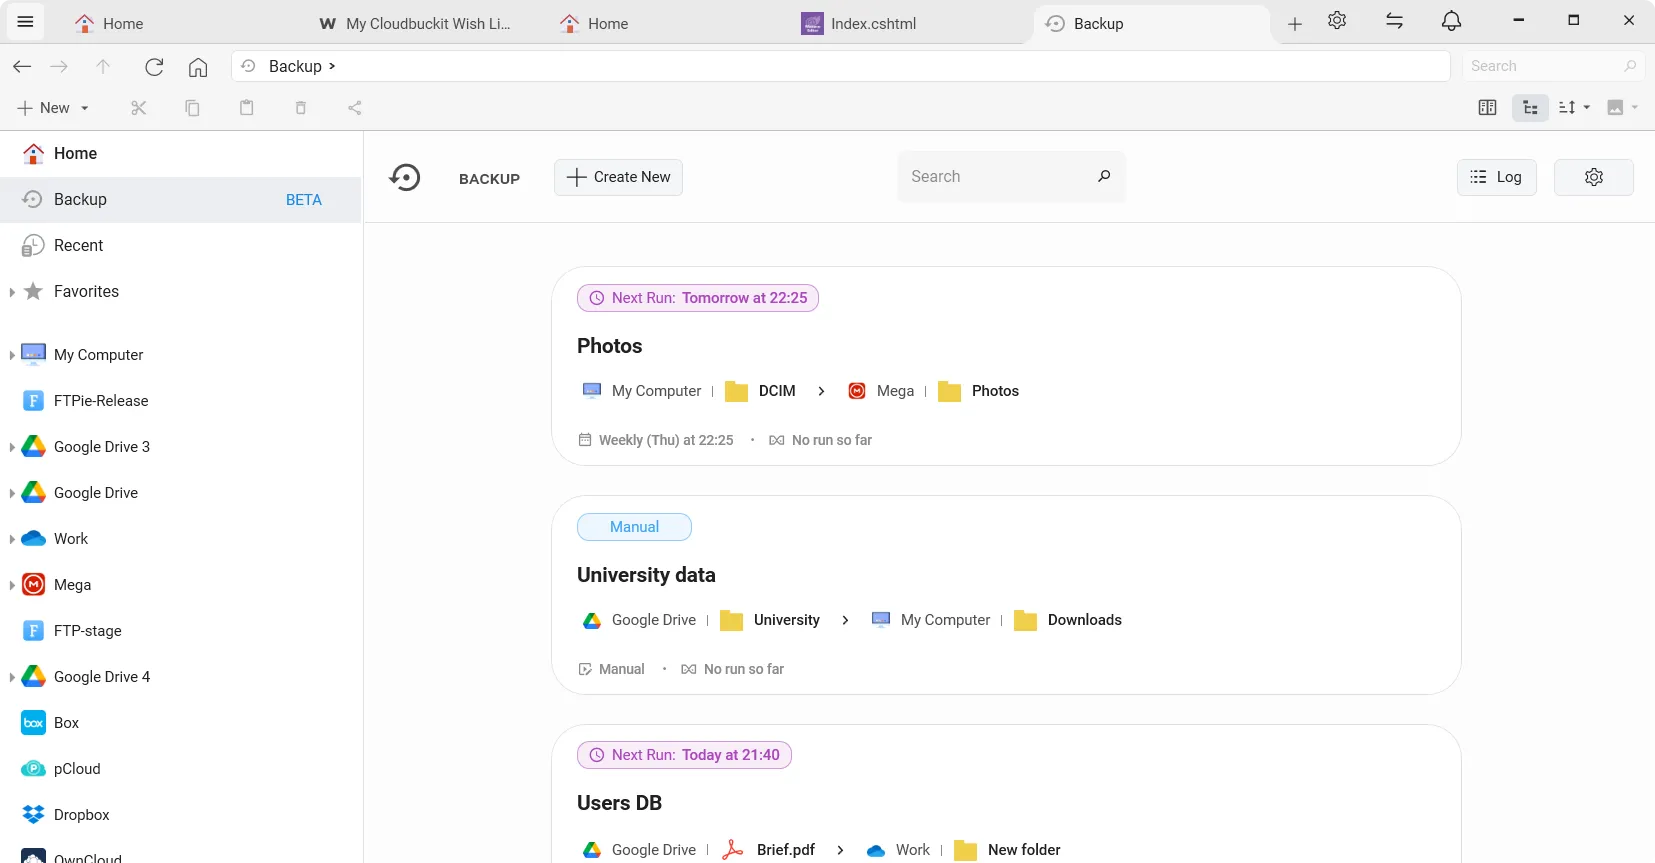The image size is (1655, 863).
Task: Click the address bar path field
Action: (840, 66)
